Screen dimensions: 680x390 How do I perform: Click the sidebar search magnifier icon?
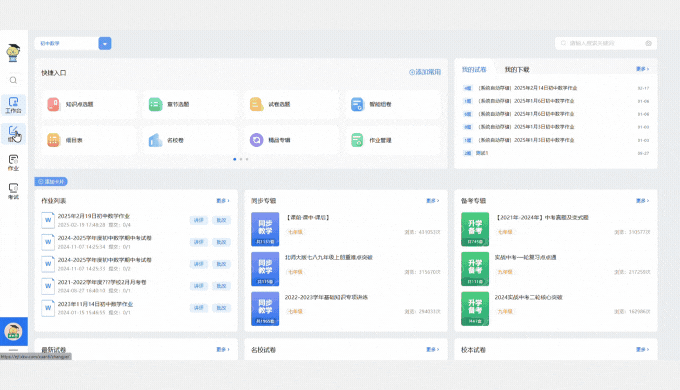point(13,80)
